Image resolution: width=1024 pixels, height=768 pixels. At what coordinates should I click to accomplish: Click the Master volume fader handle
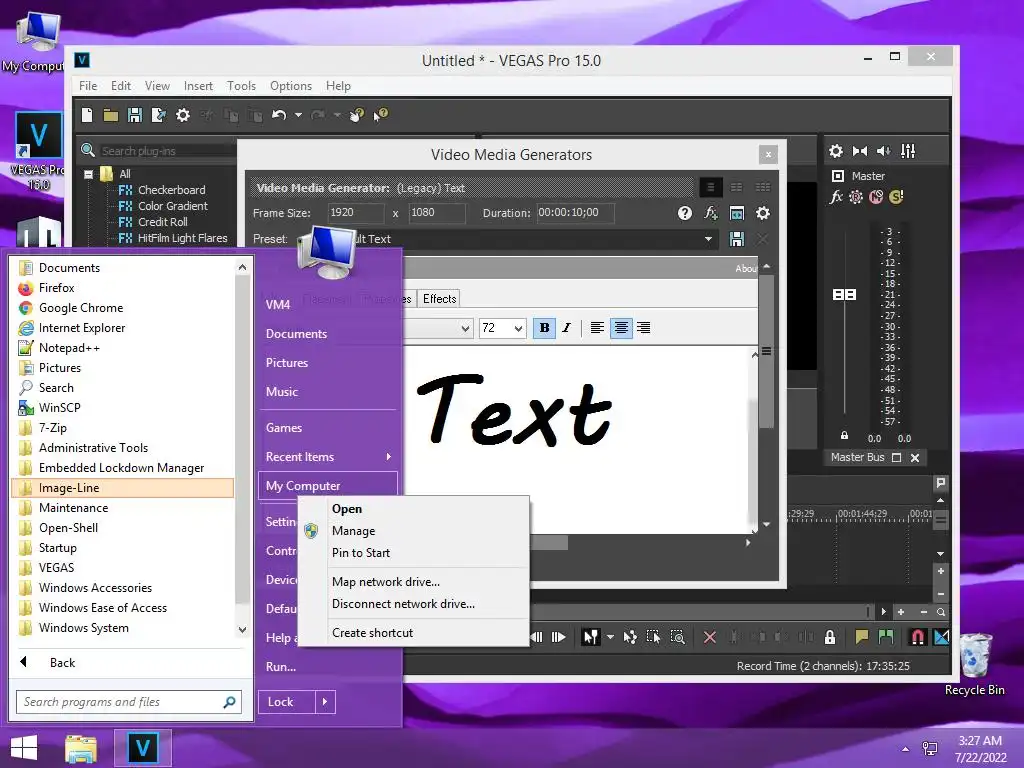click(x=844, y=295)
